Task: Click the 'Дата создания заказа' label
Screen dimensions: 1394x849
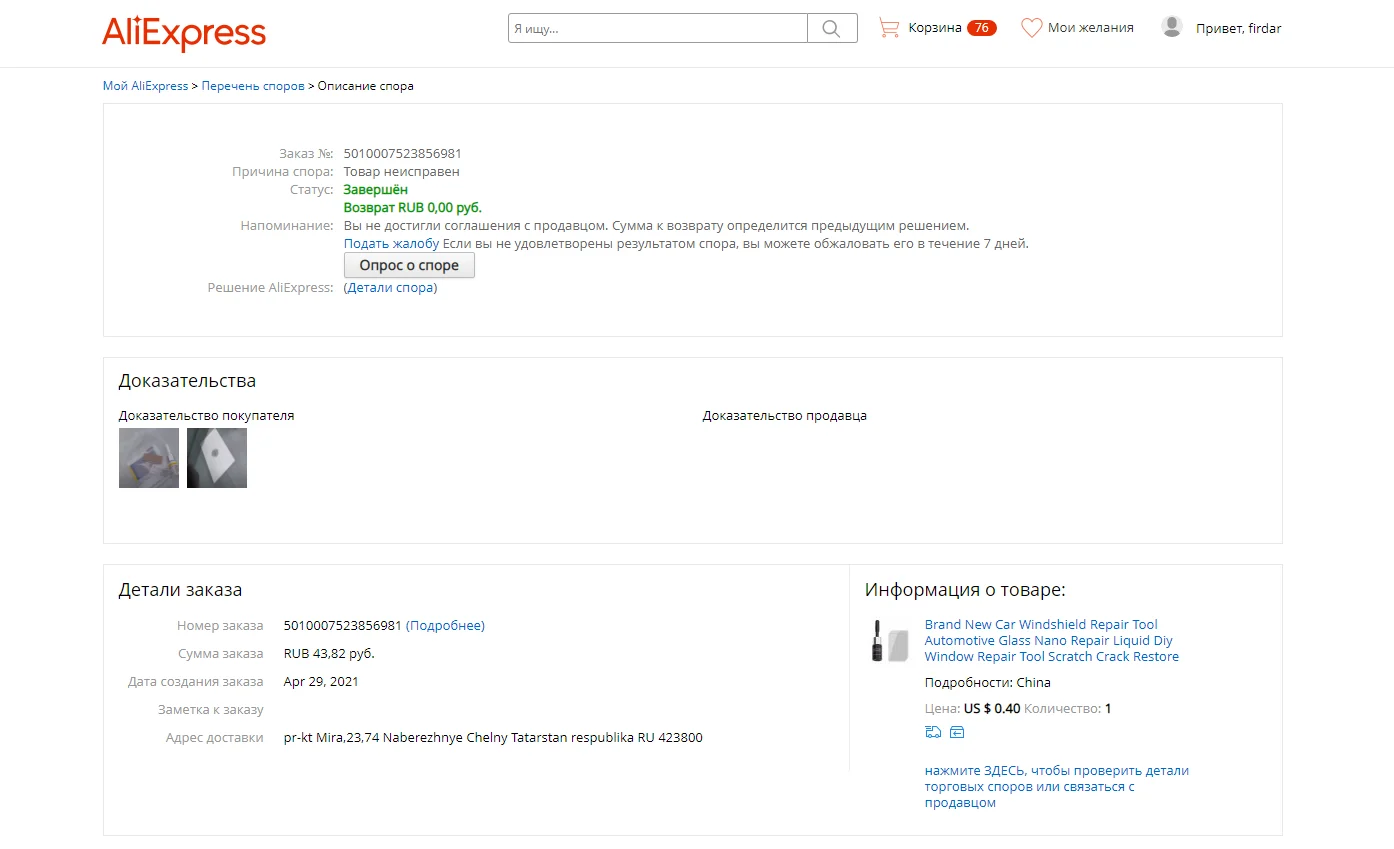Action: click(196, 682)
